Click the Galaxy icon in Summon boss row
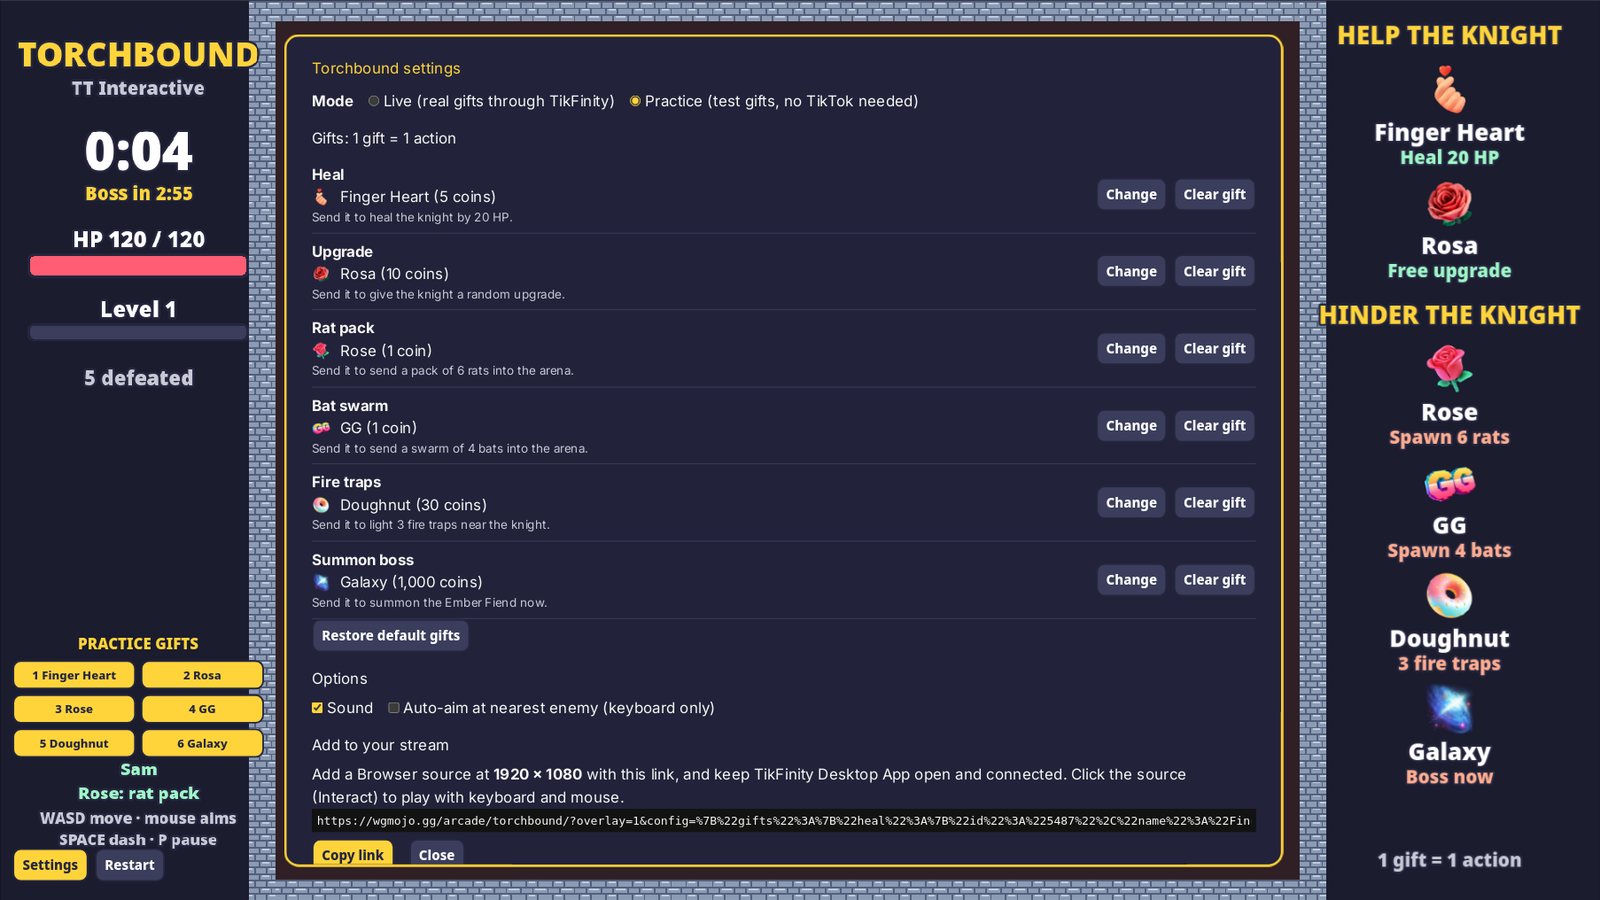This screenshot has width=1600, height=900. click(321, 582)
